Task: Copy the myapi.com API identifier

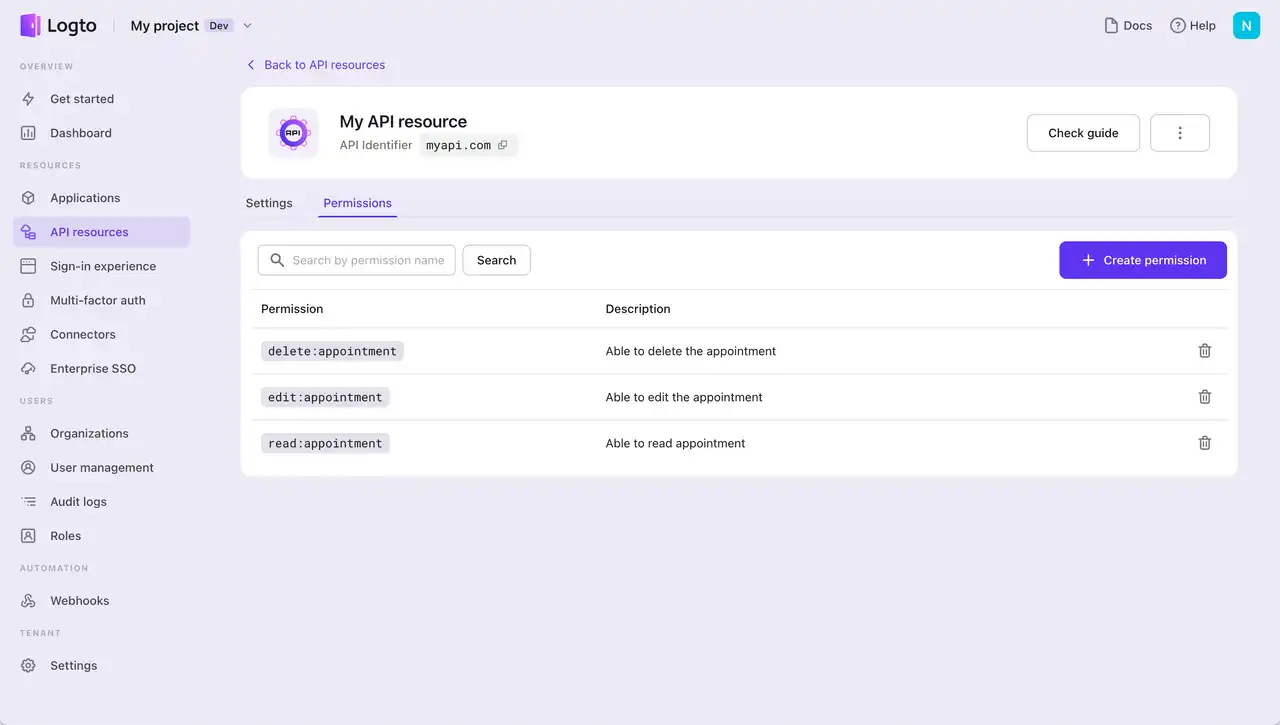Action: (x=502, y=144)
